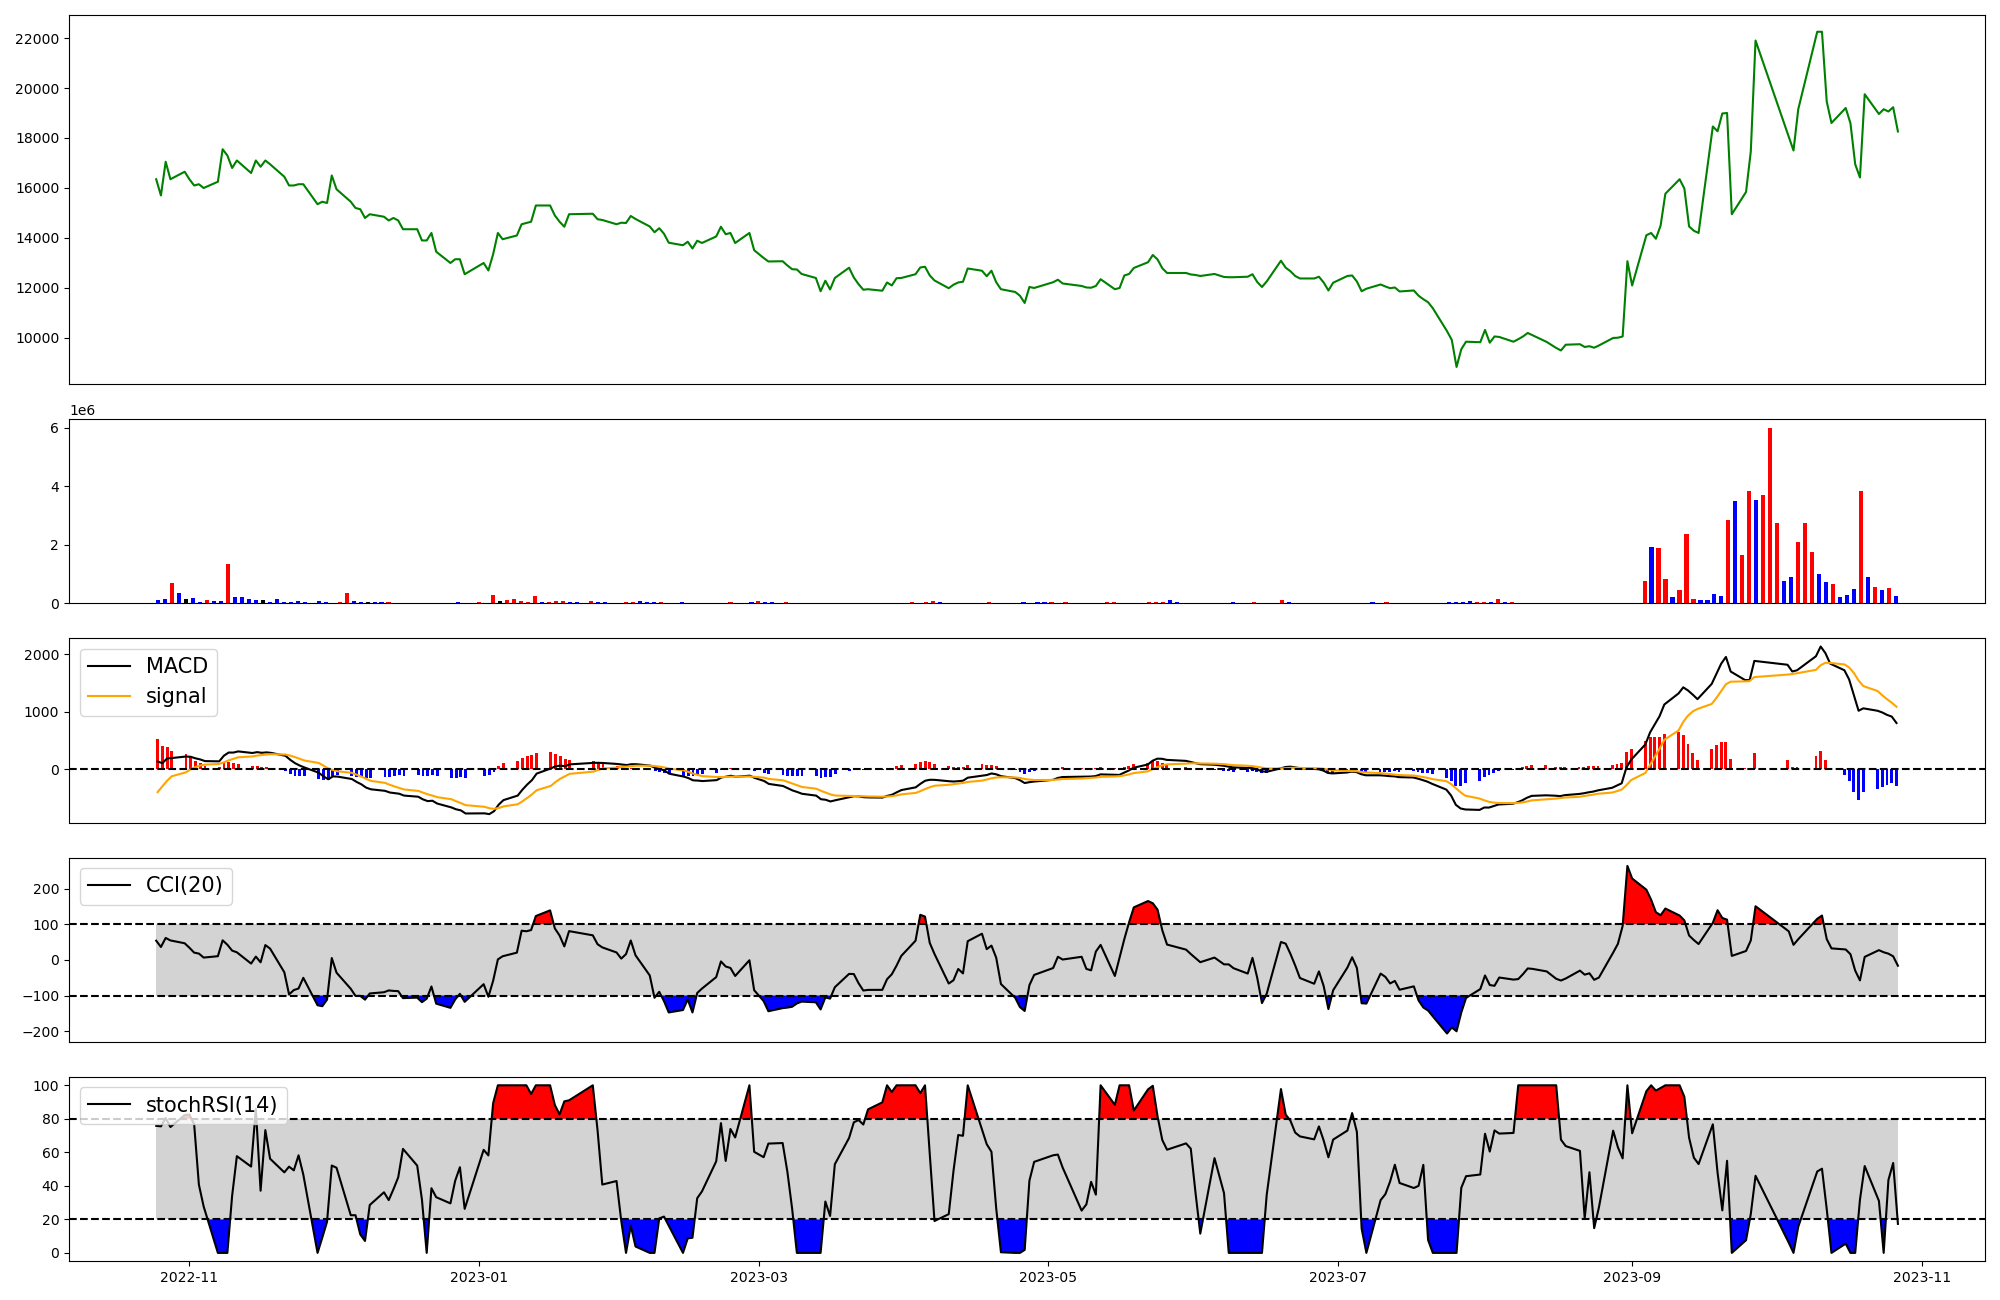Click the CCI(20) legend label
Screen dimensions: 2000x1300
(x=183, y=885)
